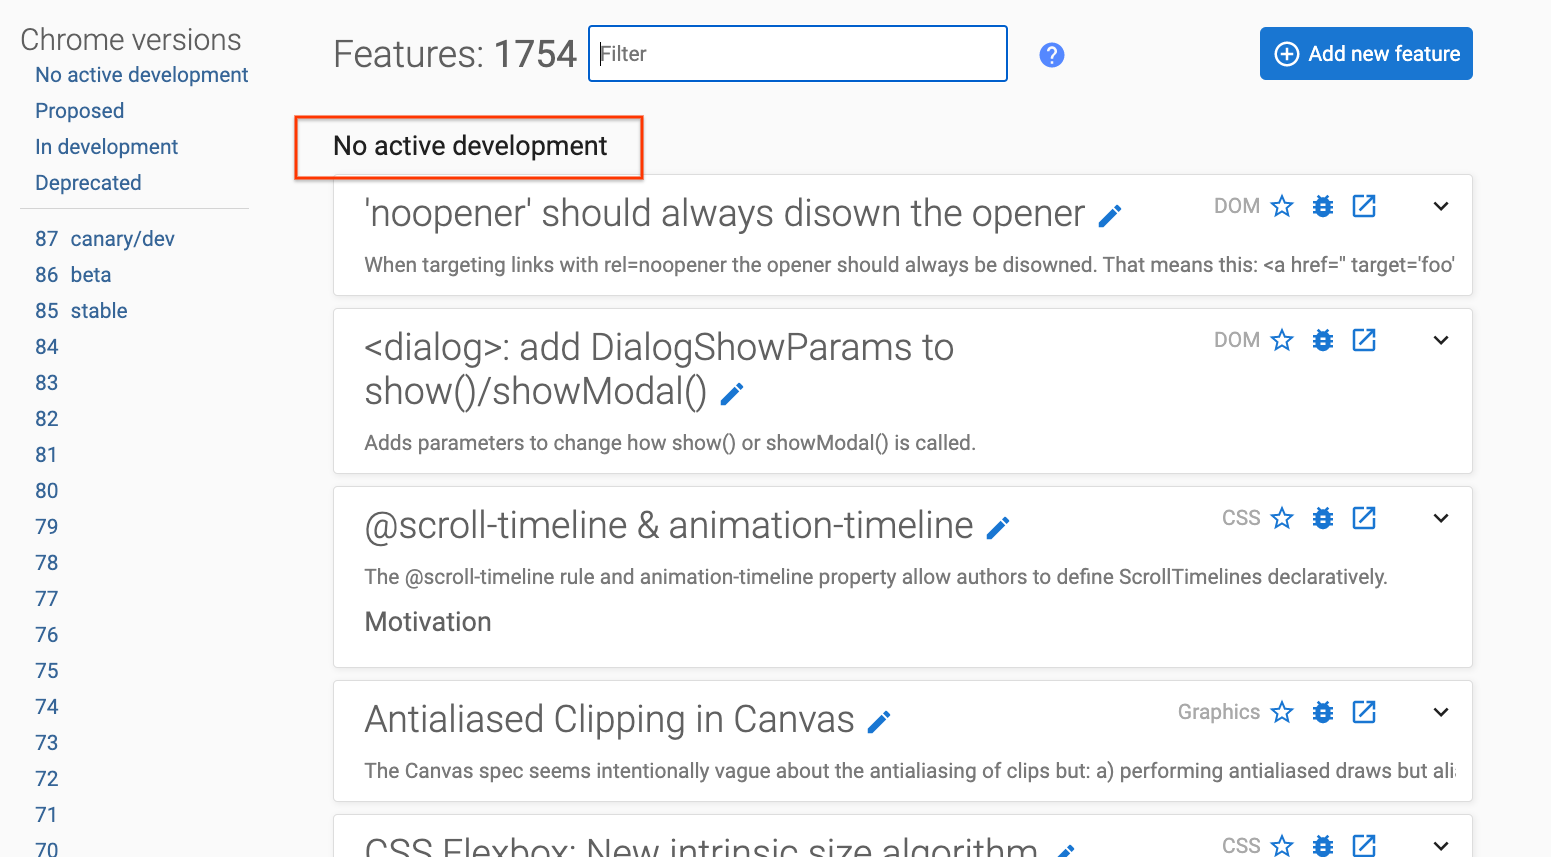Edit the Antialiased Clipping in Canvas title
Image resolution: width=1551 pixels, height=861 pixels.
[x=878, y=720]
